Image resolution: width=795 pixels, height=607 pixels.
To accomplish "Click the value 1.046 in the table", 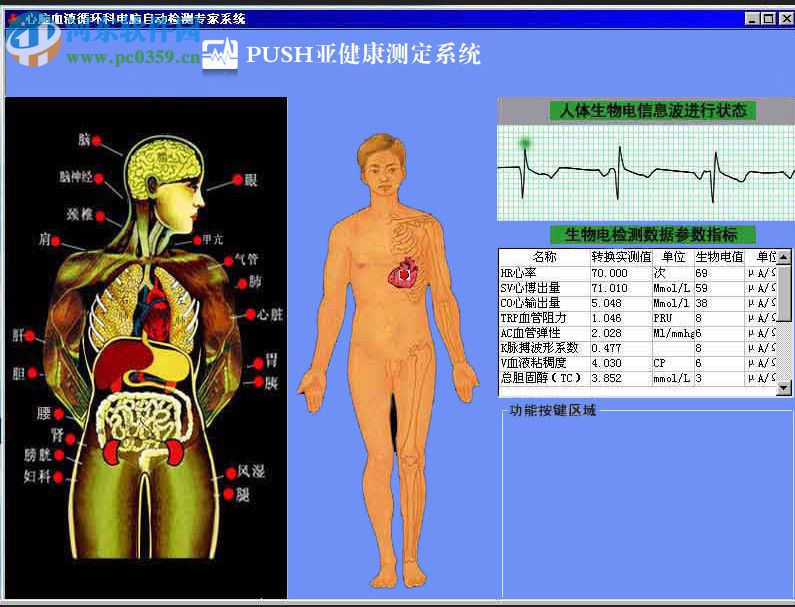I will click(x=606, y=318).
